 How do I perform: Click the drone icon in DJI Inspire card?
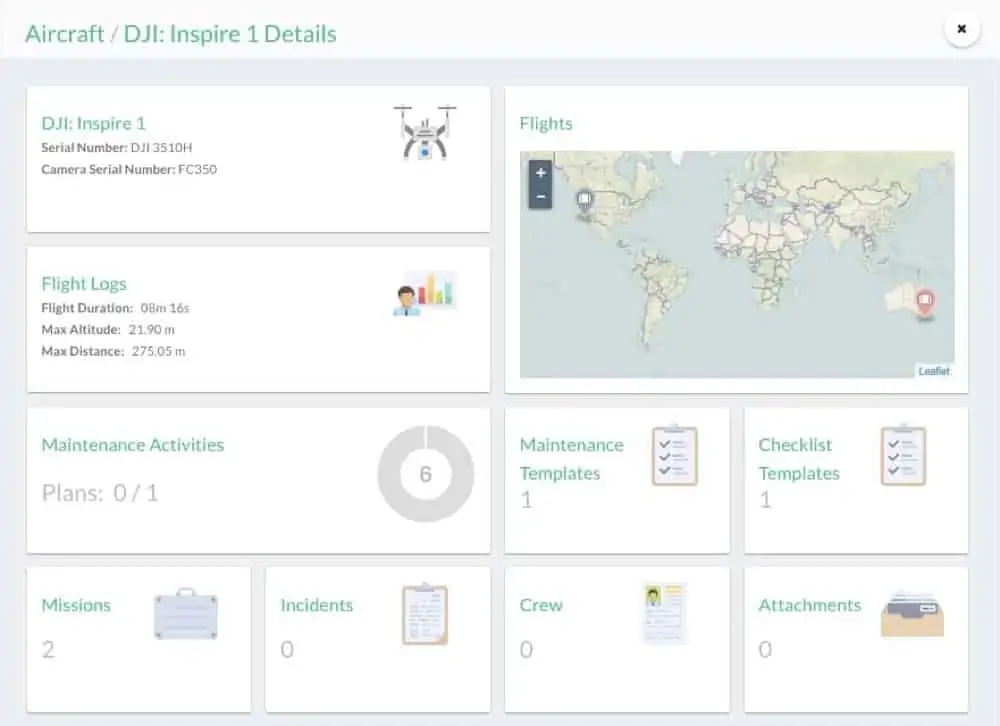tap(425, 133)
